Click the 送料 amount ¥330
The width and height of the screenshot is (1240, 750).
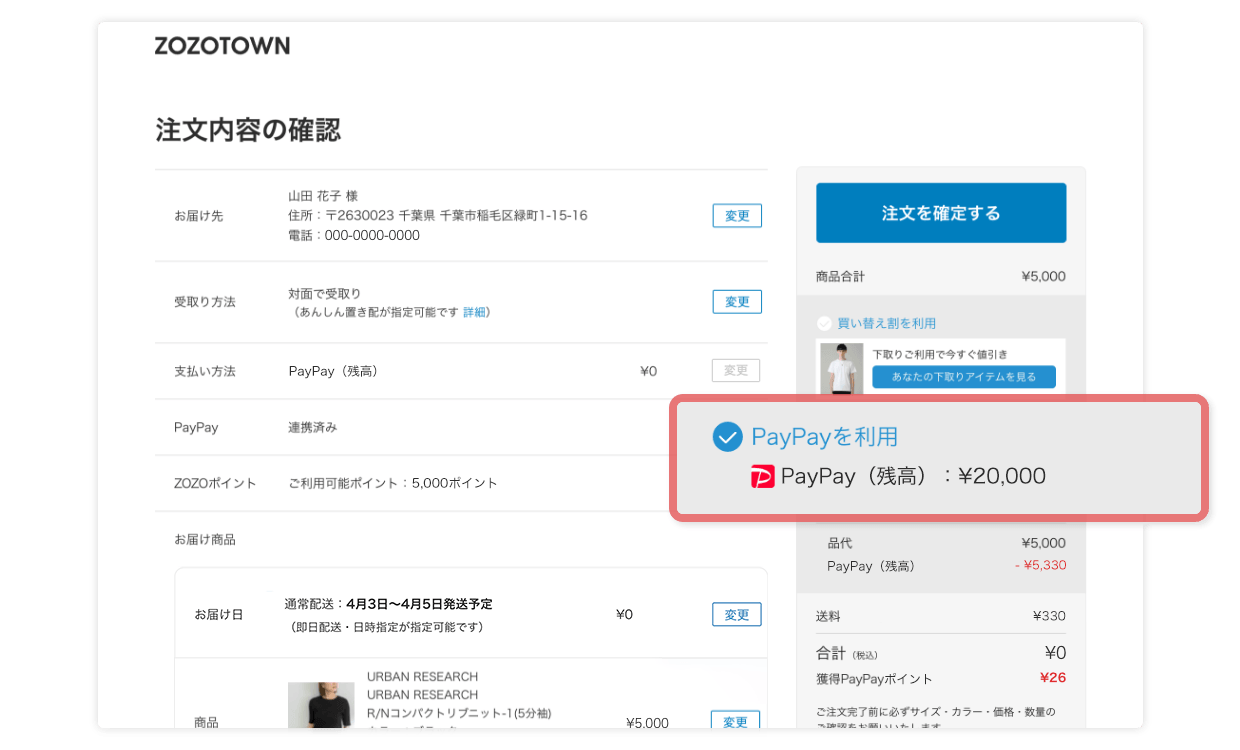click(x=1049, y=616)
